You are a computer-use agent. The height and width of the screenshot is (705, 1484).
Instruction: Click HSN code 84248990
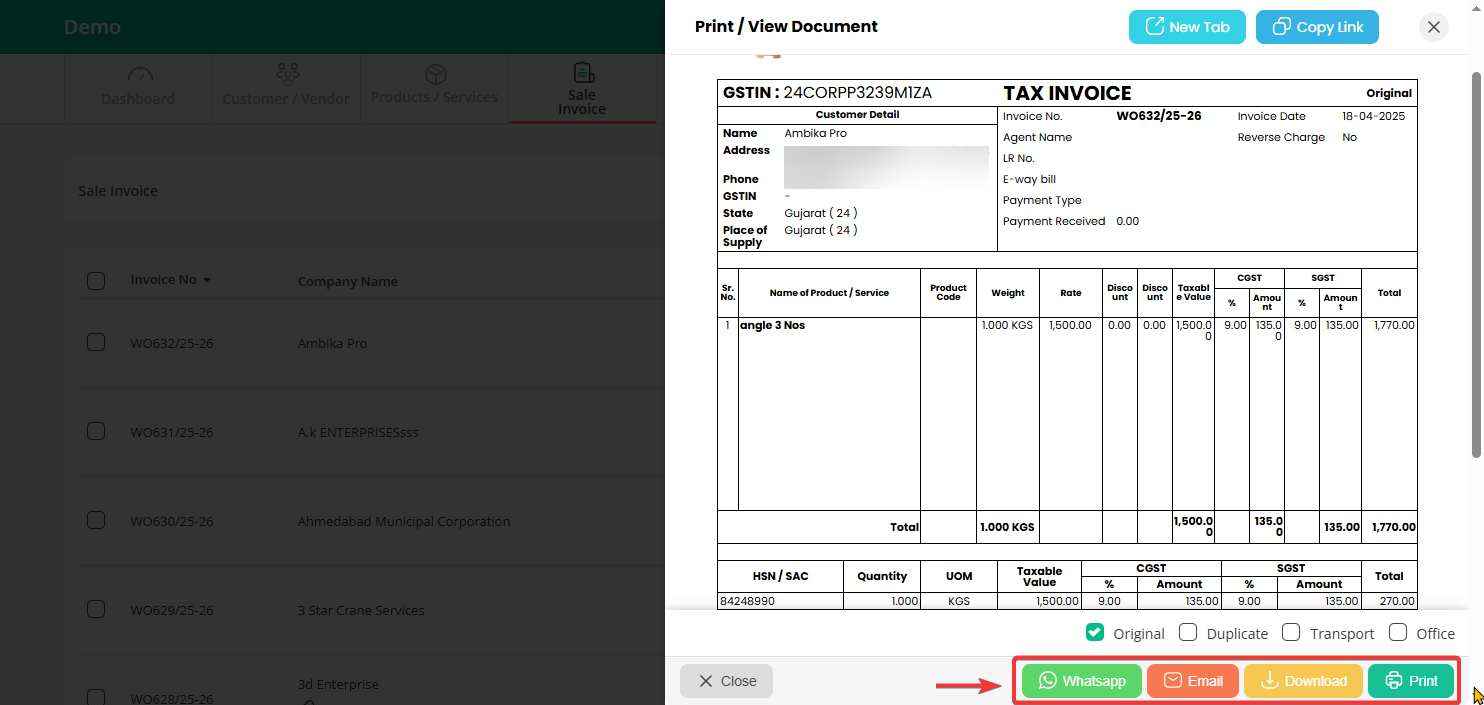tap(747, 601)
